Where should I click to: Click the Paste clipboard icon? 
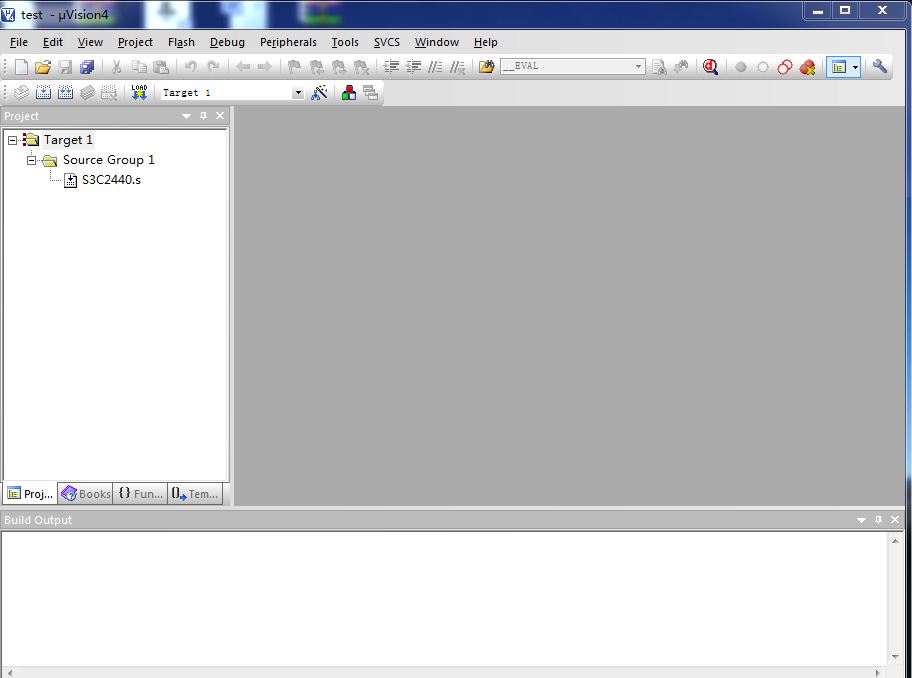coord(161,67)
